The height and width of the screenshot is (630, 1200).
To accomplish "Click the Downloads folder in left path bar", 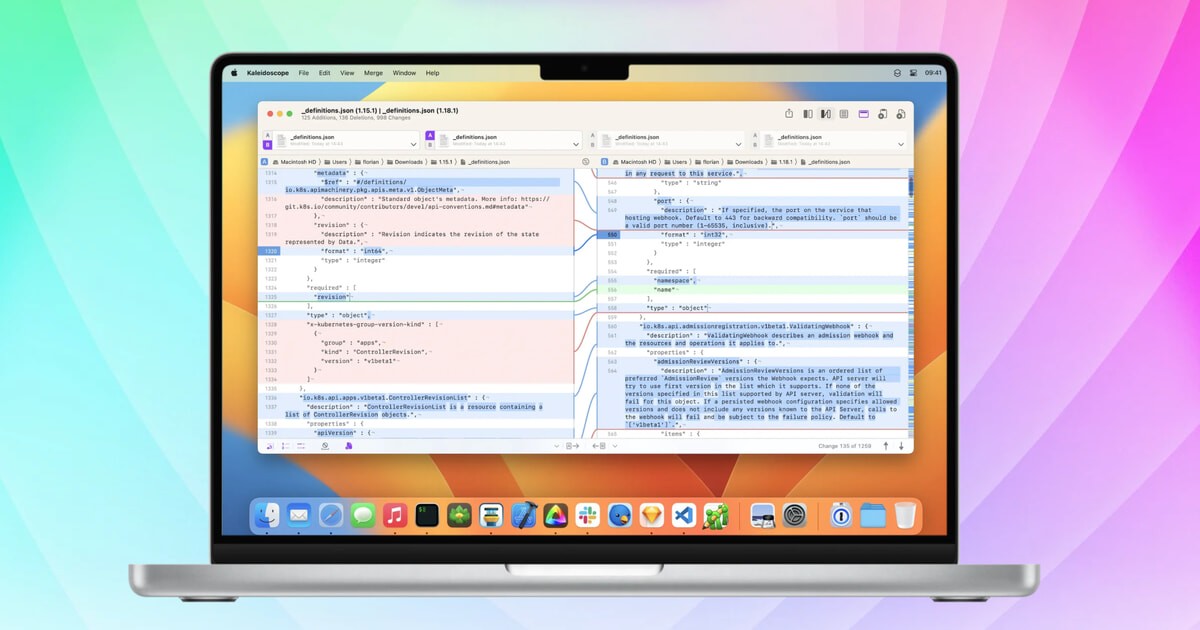I will click(x=408, y=161).
